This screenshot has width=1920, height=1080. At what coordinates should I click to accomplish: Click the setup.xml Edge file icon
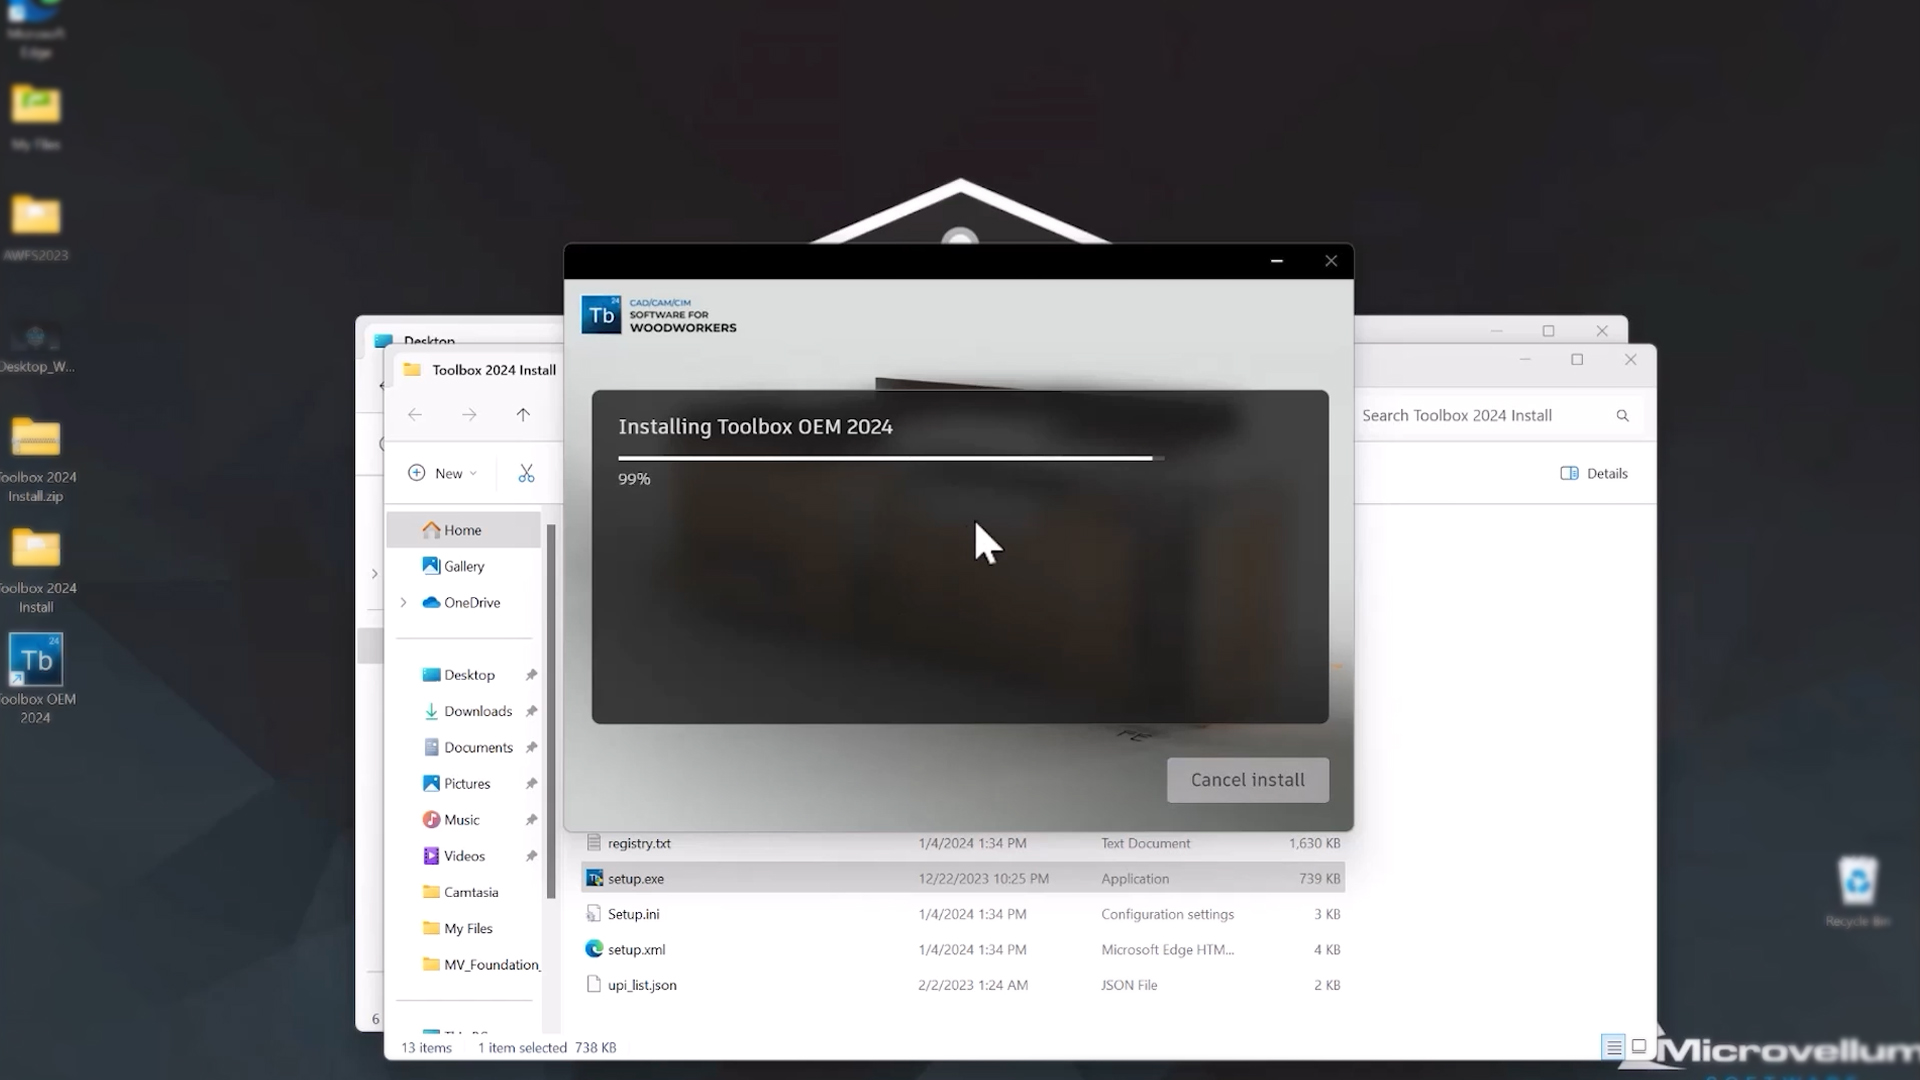click(x=594, y=949)
